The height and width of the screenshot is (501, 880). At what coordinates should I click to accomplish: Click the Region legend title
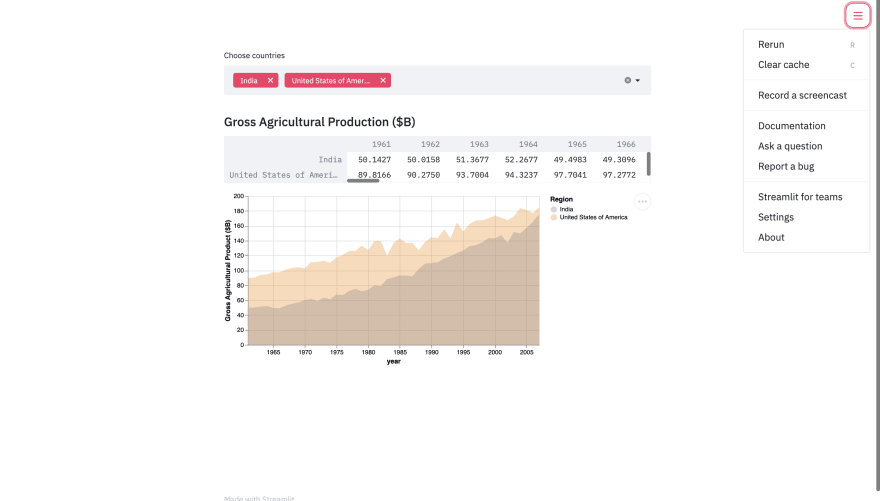point(561,199)
